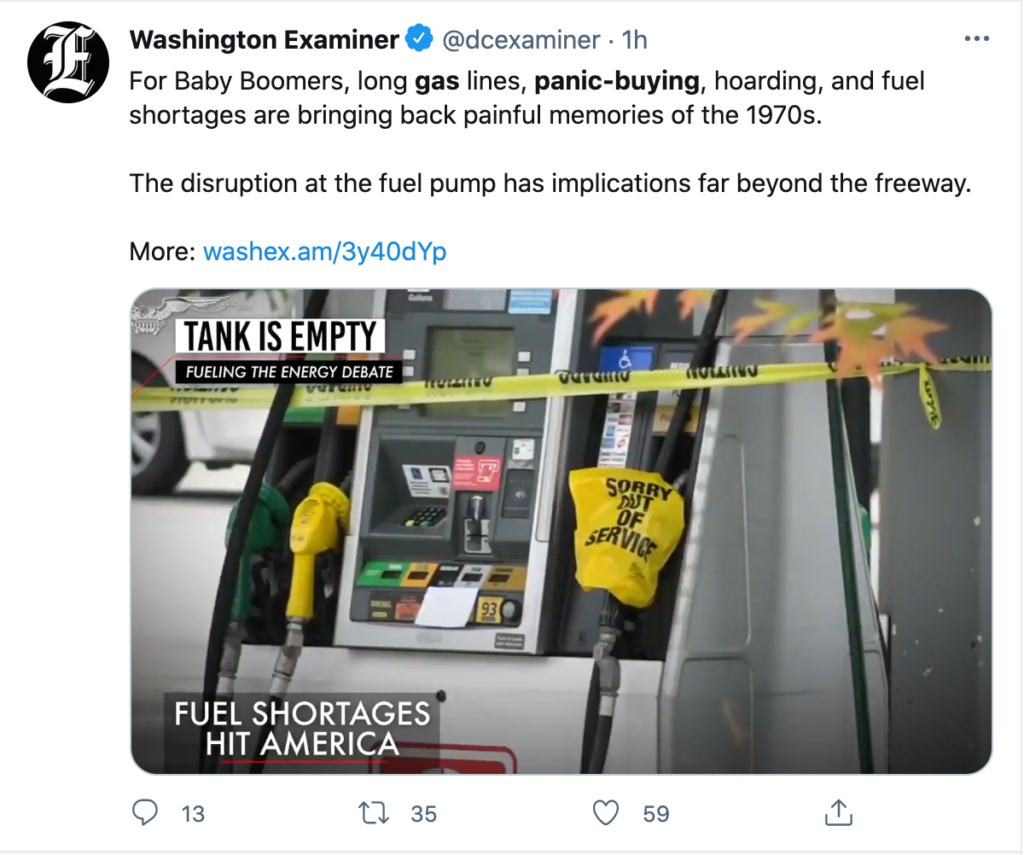
Task: Click the "FUEL SHORTAGES HIT AMERICA" video caption
Action: (x=302, y=728)
